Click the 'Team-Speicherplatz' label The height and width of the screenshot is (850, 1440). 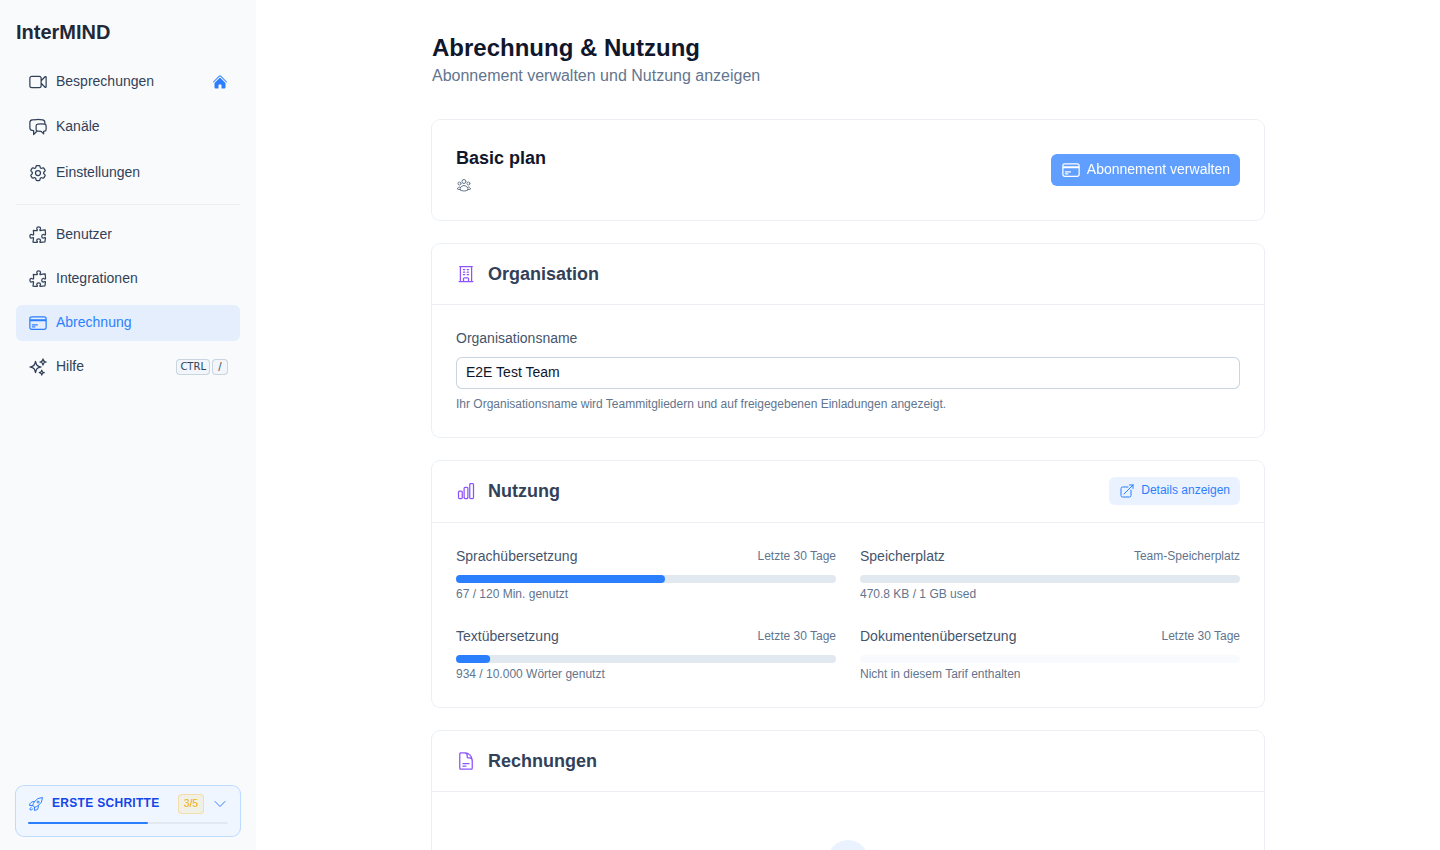(1187, 556)
